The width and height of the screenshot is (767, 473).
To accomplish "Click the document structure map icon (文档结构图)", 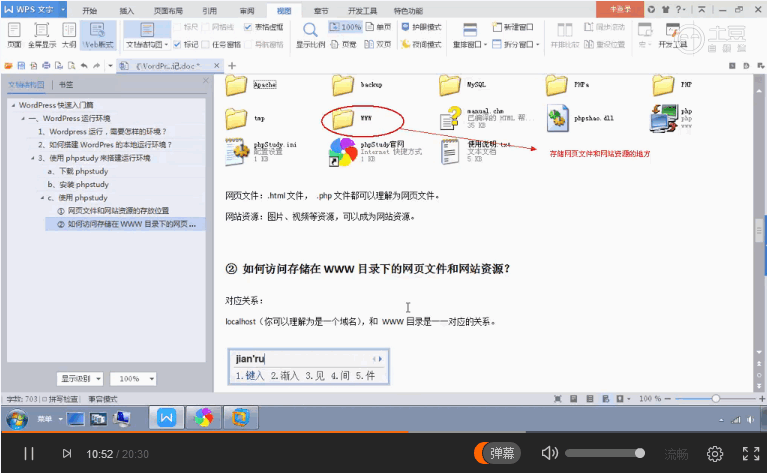I will coord(147,29).
